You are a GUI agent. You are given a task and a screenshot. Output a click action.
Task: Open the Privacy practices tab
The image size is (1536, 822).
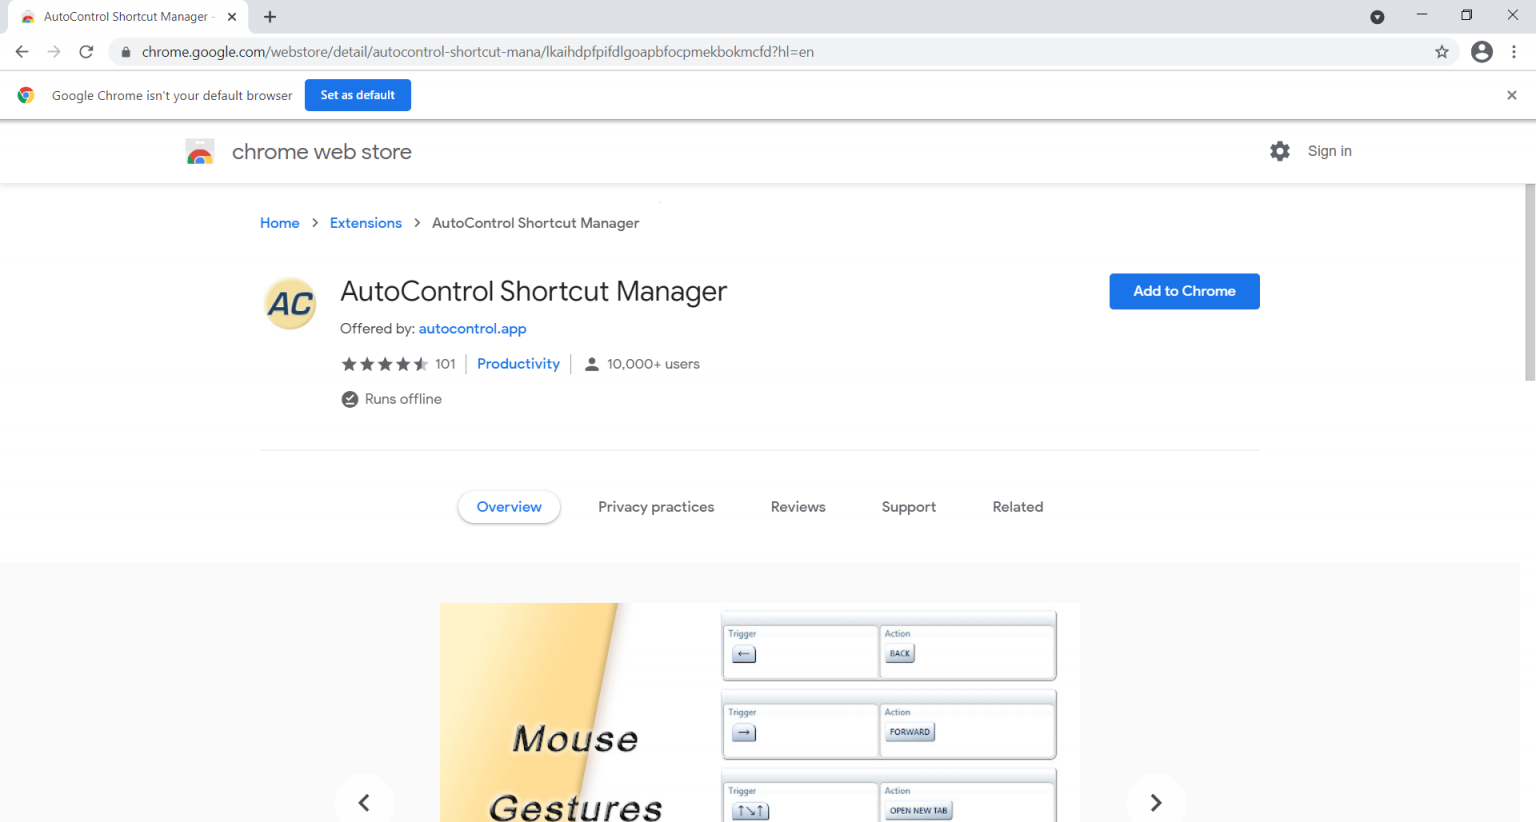click(x=656, y=506)
